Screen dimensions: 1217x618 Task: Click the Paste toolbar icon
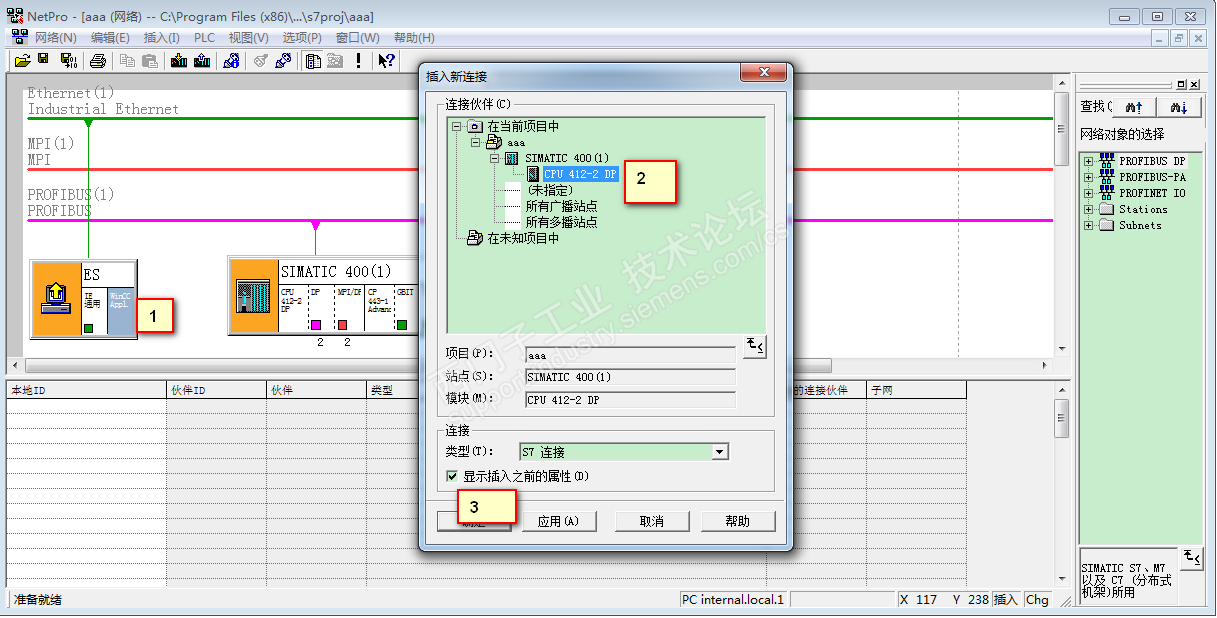pyautogui.click(x=150, y=61)
